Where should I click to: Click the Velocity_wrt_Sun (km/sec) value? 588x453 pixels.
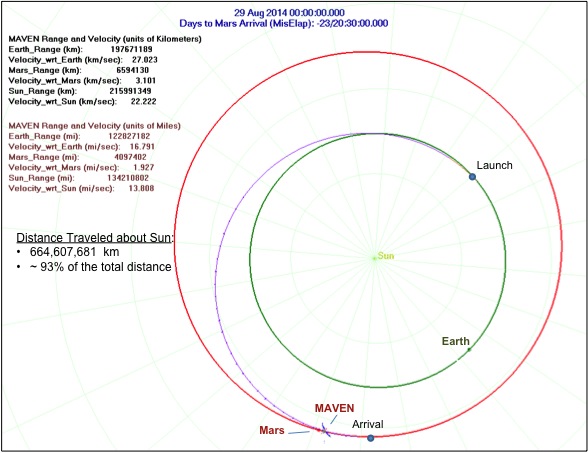click(x=144, y=101)
